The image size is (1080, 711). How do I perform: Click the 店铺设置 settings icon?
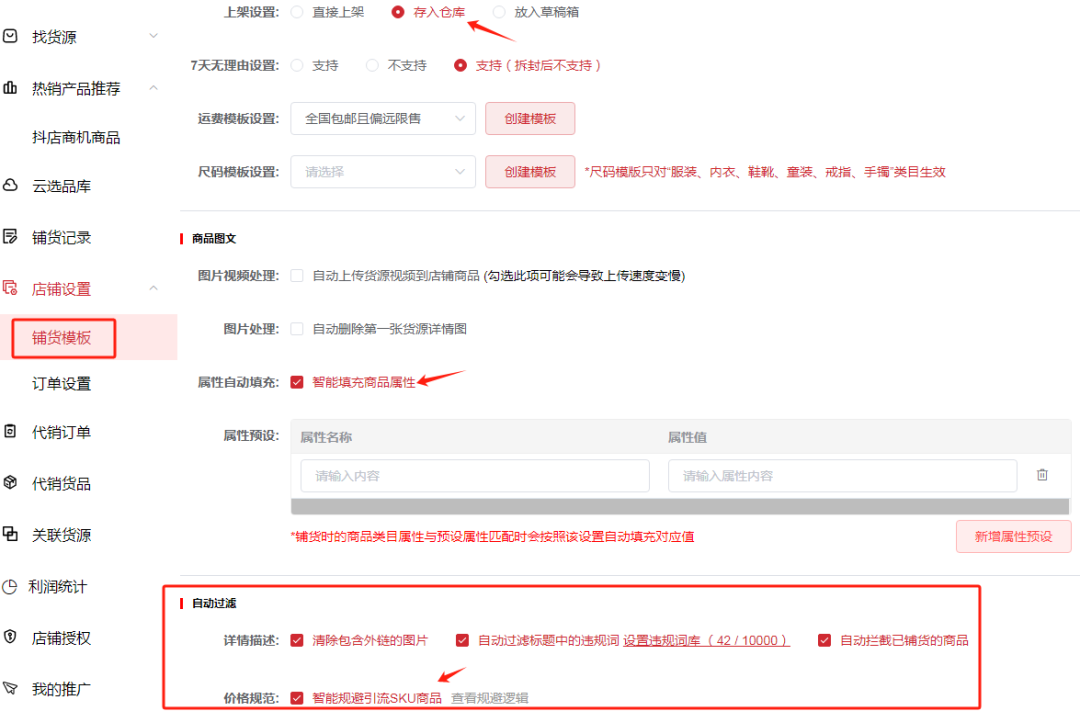10,287
